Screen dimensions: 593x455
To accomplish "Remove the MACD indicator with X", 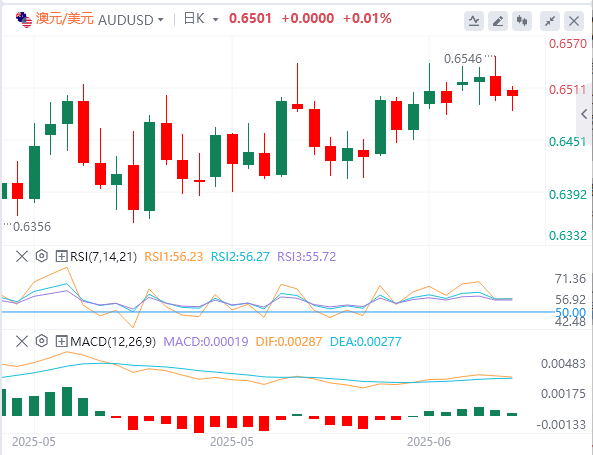I will tap(22, 342).
